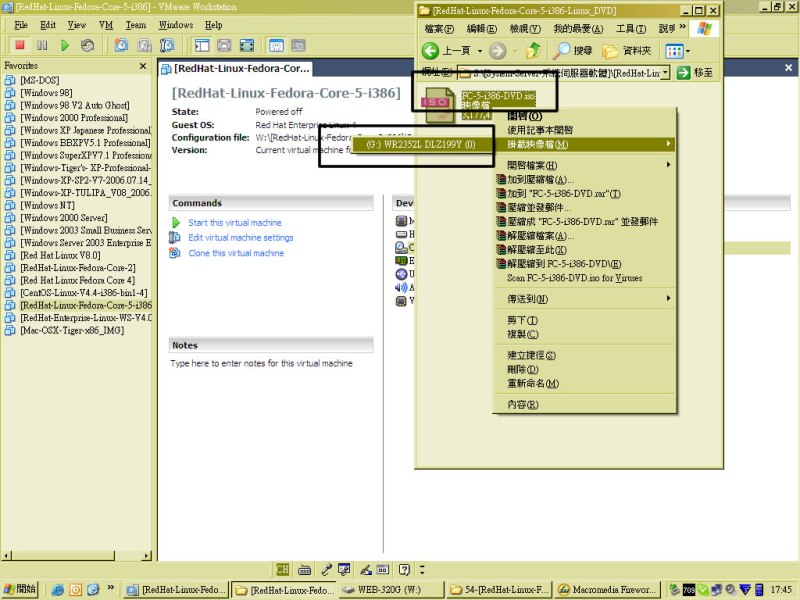Click the RedHat-Linux-Fedora-Cor... tab
This screenshot has height=600, width=800.
click(x=236, y=69)
